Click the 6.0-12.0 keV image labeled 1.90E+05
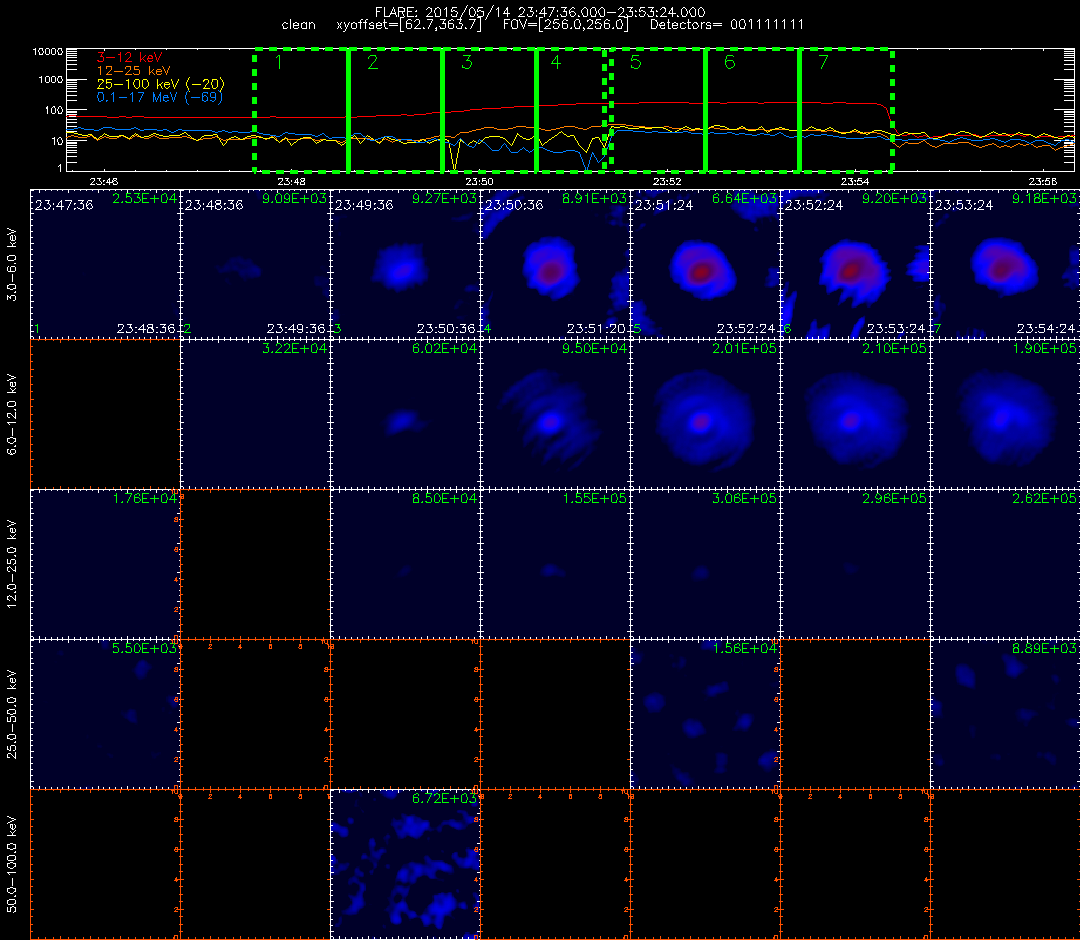This screenshot has height=940, width=1080. coord(1006,414)
